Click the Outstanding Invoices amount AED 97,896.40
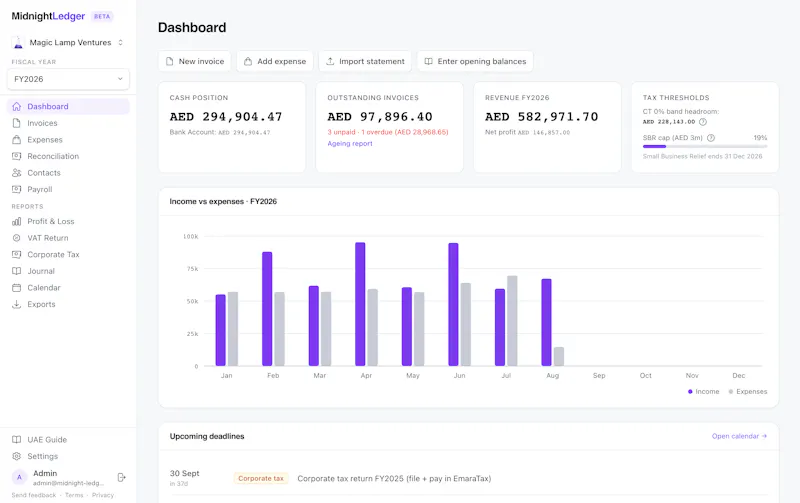The image size is (800, 503). coord(380,117)
